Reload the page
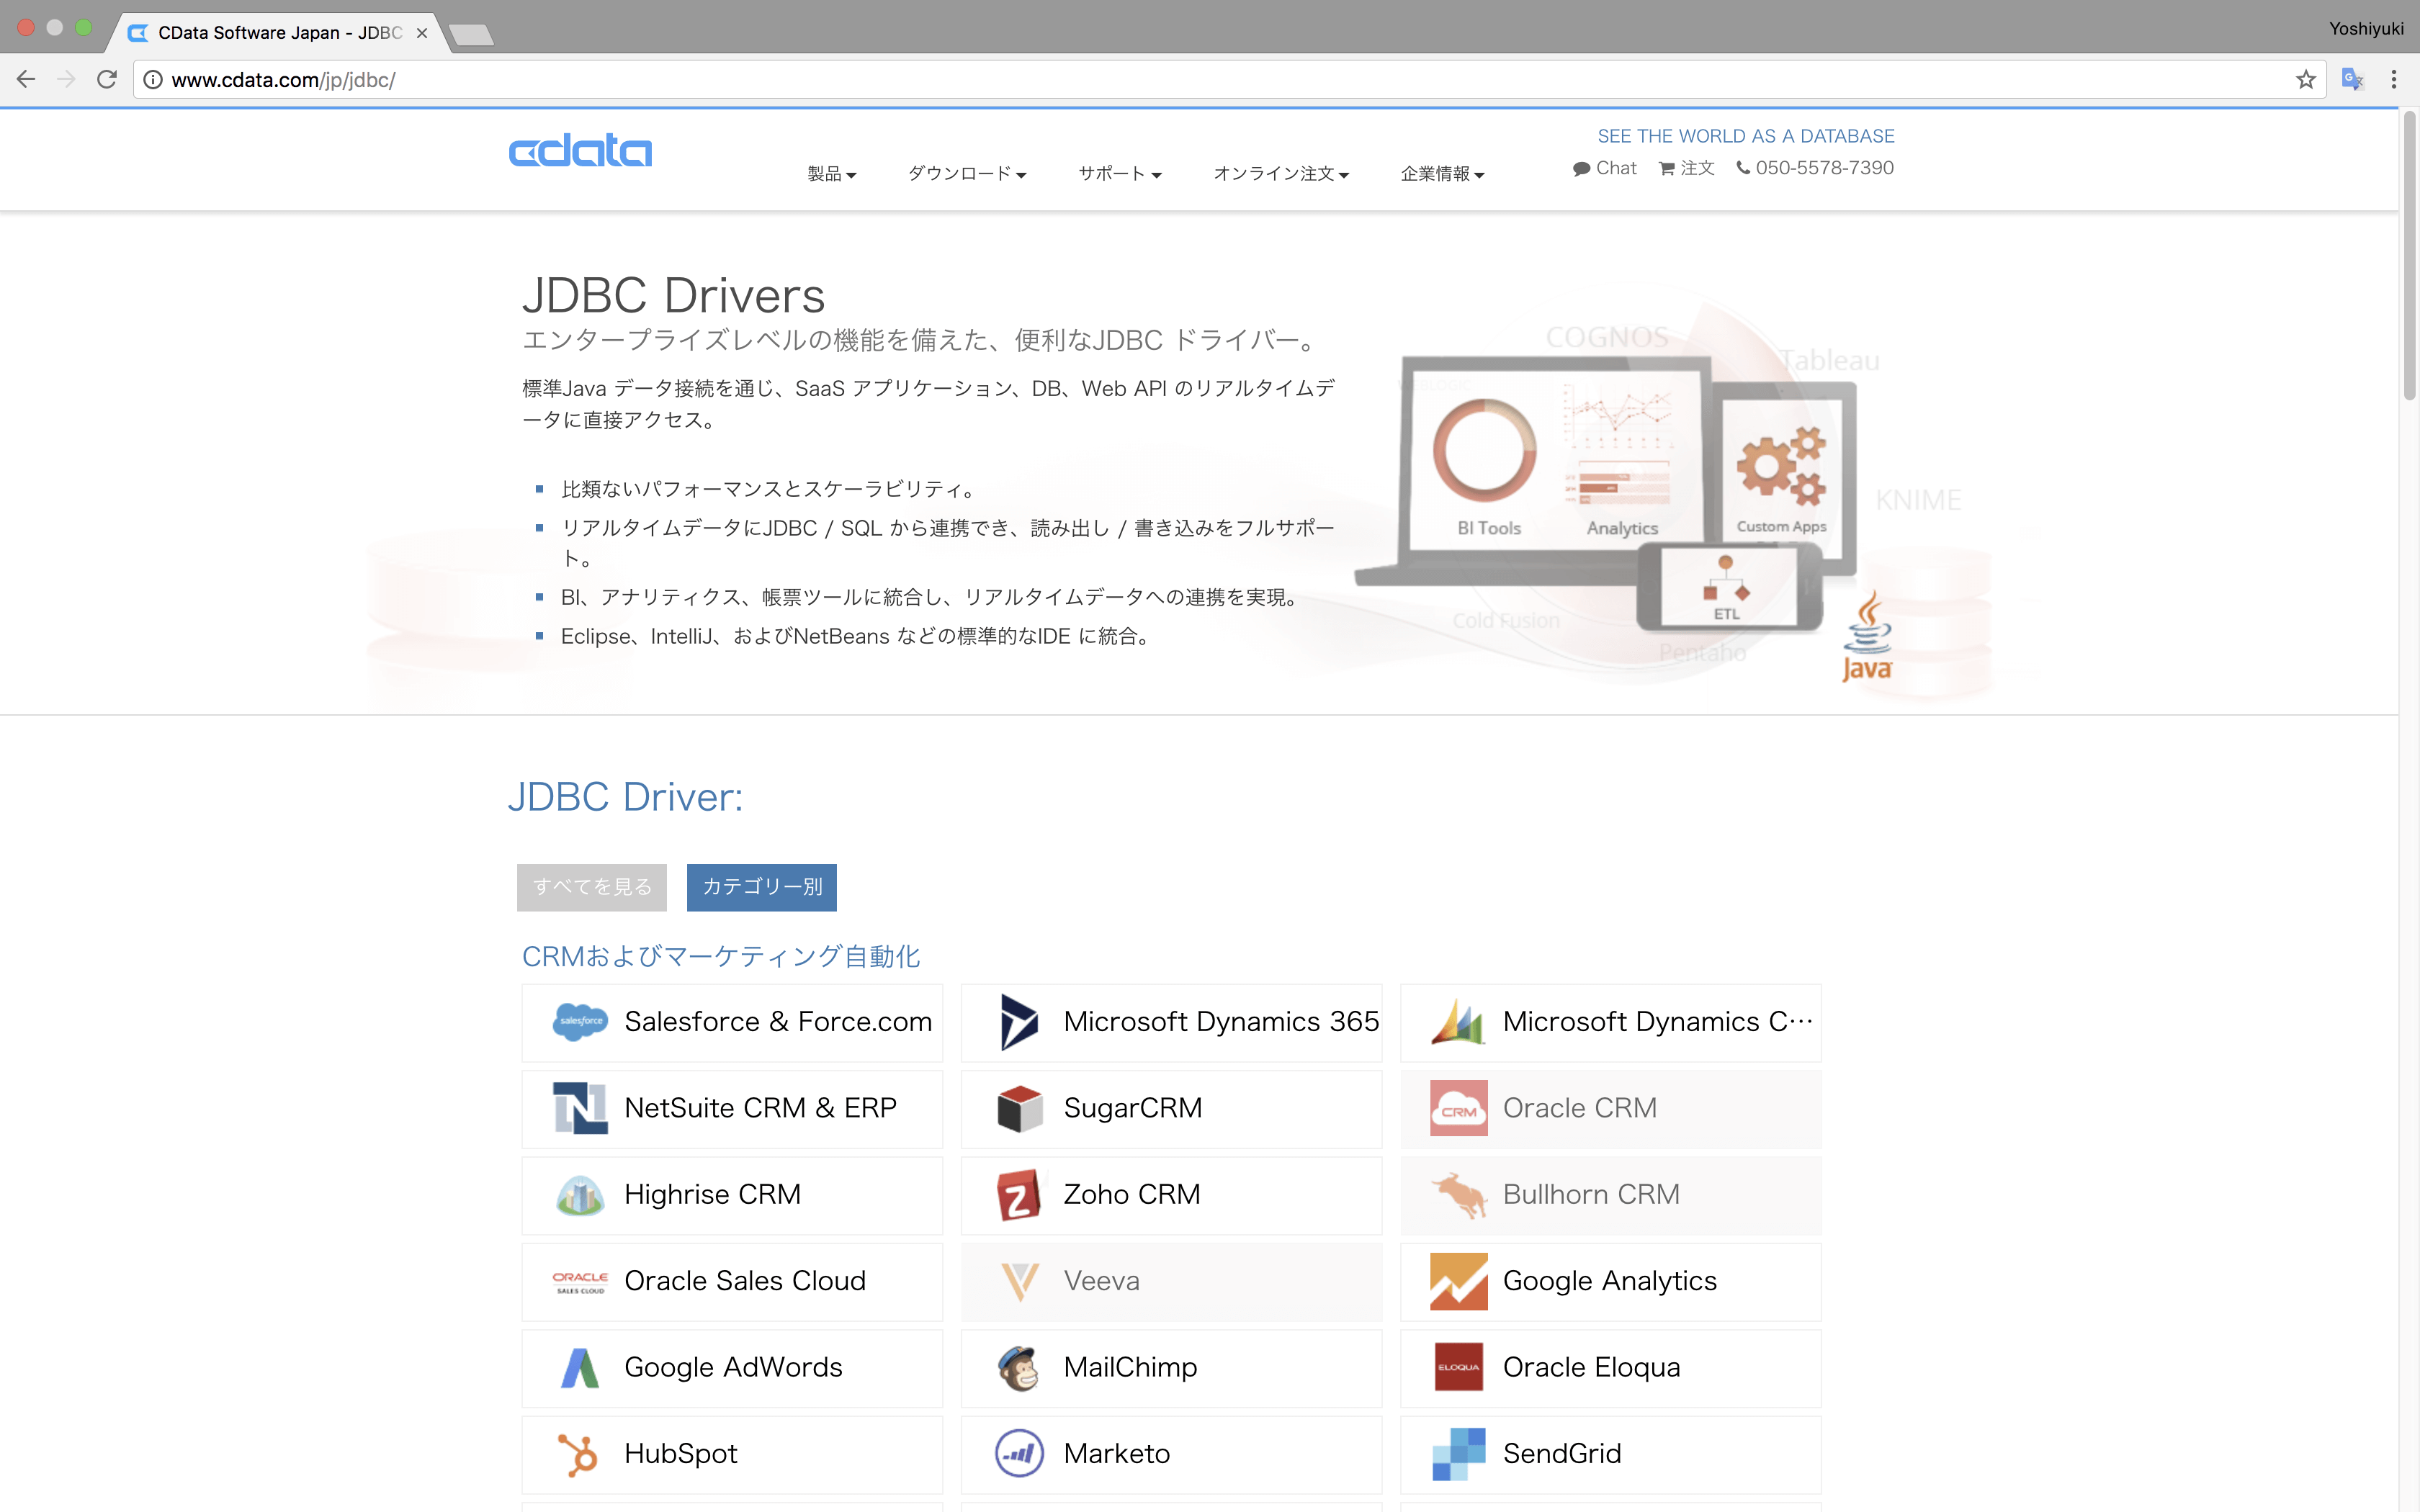The width and height of the screenshot is (2420, 1512). pyautogui.click(x=107, y=79)
